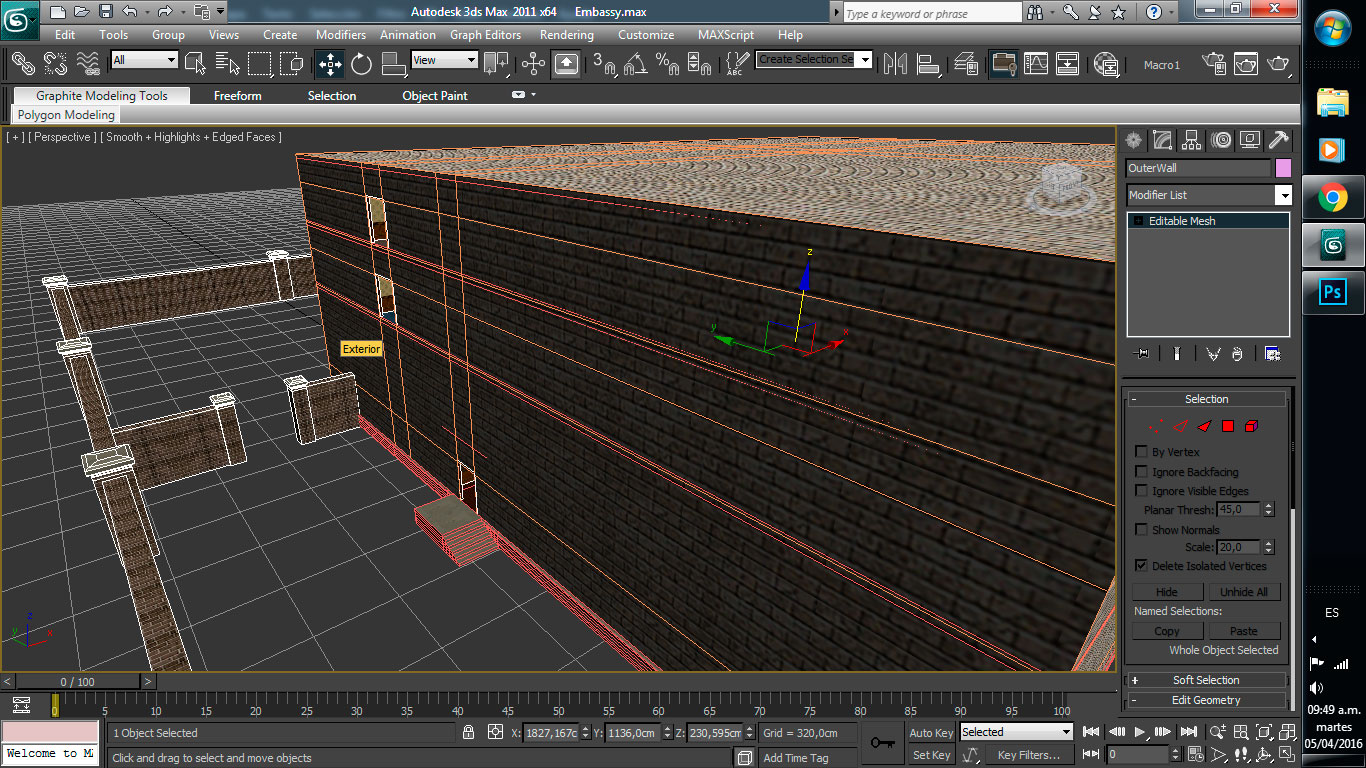Click the Select and Manipulate icon
Screen dimensions: 1366x768
(533, 64)
